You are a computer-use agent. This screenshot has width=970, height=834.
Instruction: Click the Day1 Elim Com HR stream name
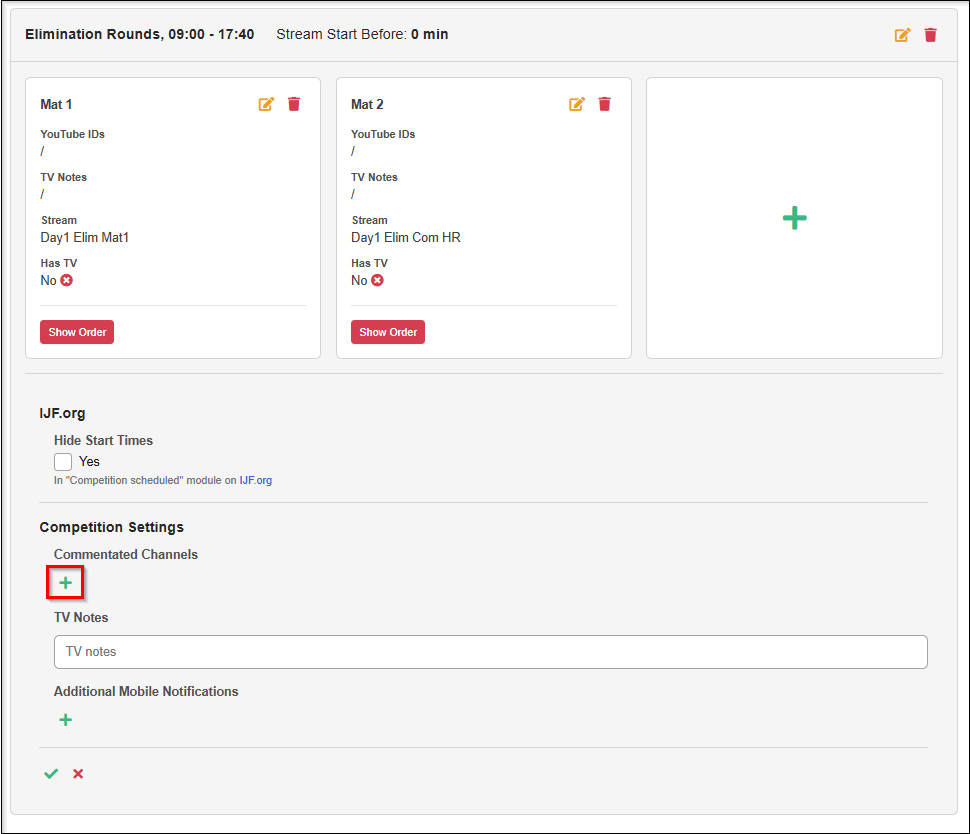405,238
